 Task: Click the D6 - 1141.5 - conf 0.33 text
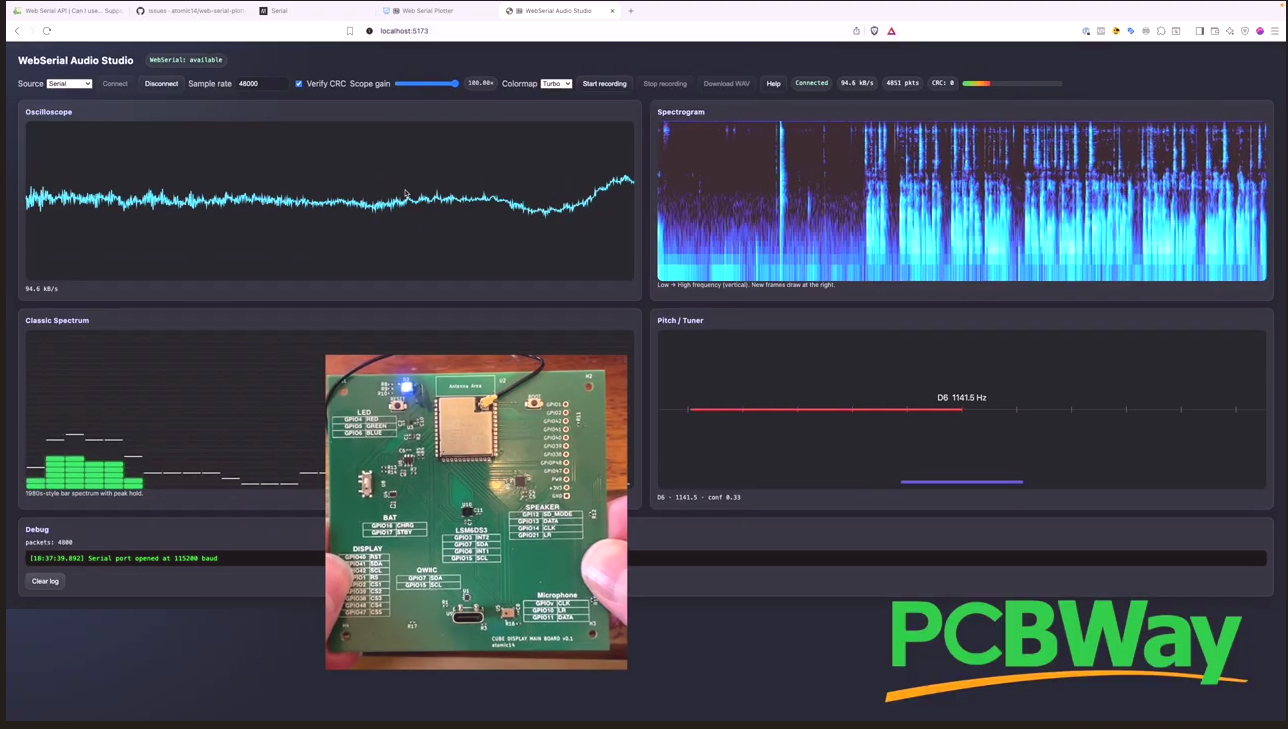699,497
